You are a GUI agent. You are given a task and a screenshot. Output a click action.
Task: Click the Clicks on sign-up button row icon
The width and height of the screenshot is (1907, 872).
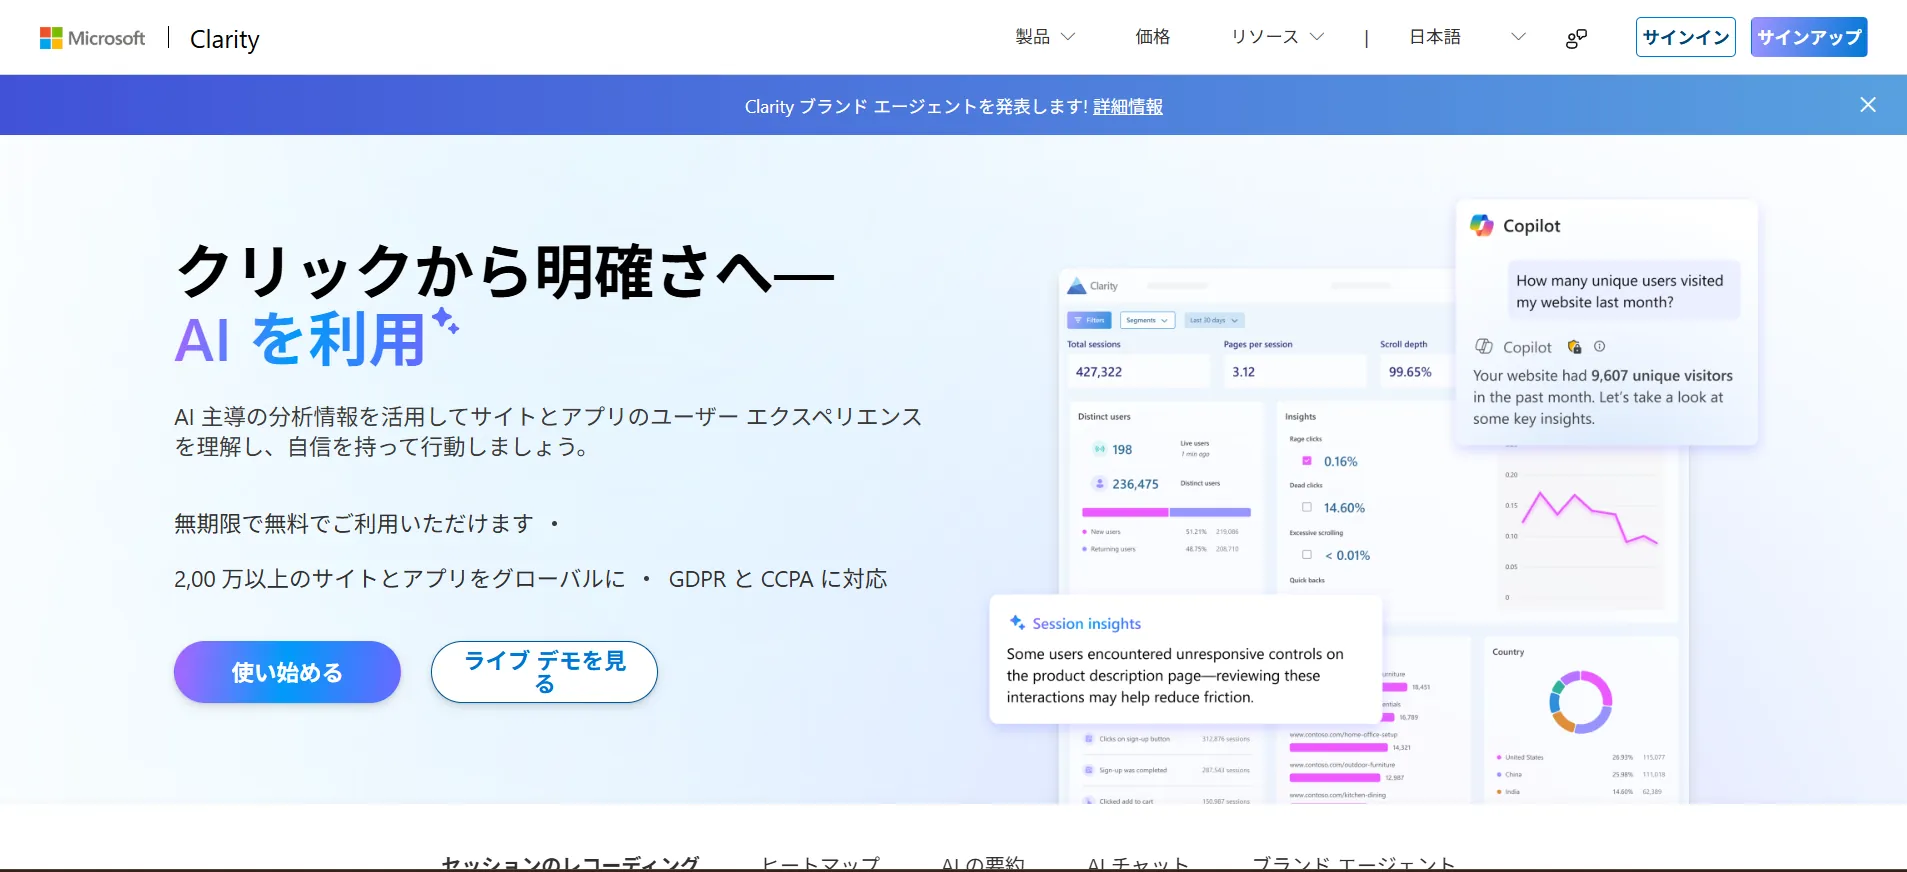pos(1089,739)
